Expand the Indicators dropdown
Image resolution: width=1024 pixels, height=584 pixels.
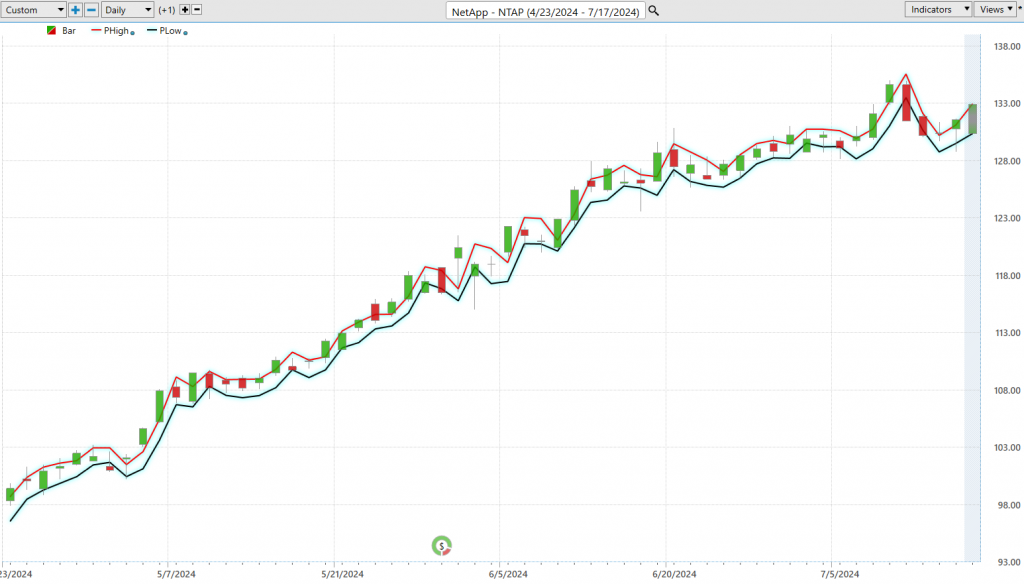pos(938,9)
